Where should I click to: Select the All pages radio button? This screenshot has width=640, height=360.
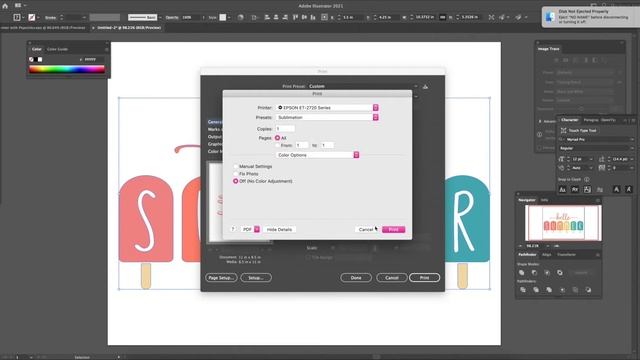[278, 138]
